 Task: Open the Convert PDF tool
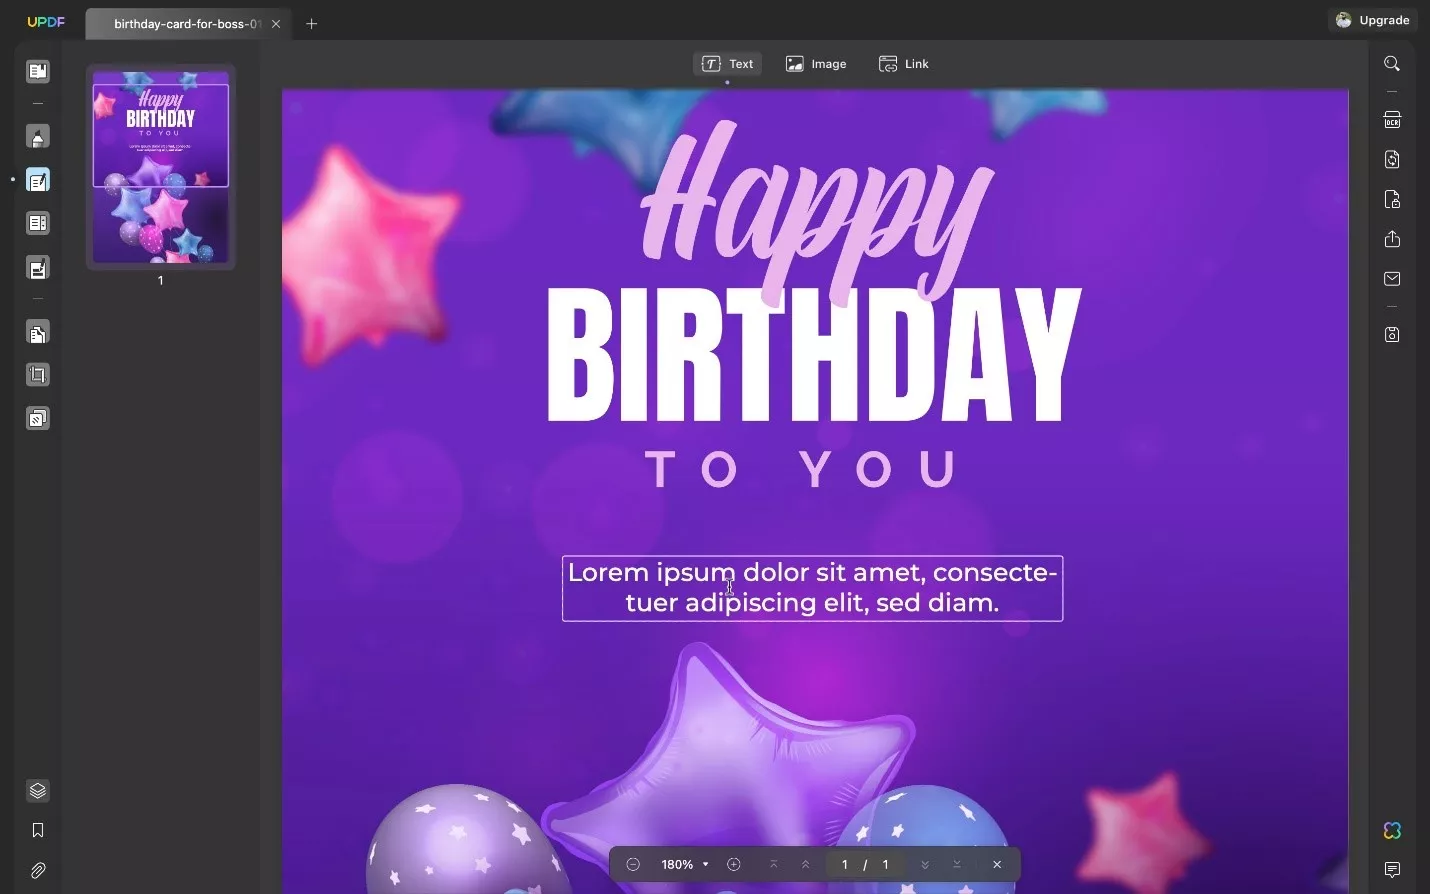coord(1392,159)
